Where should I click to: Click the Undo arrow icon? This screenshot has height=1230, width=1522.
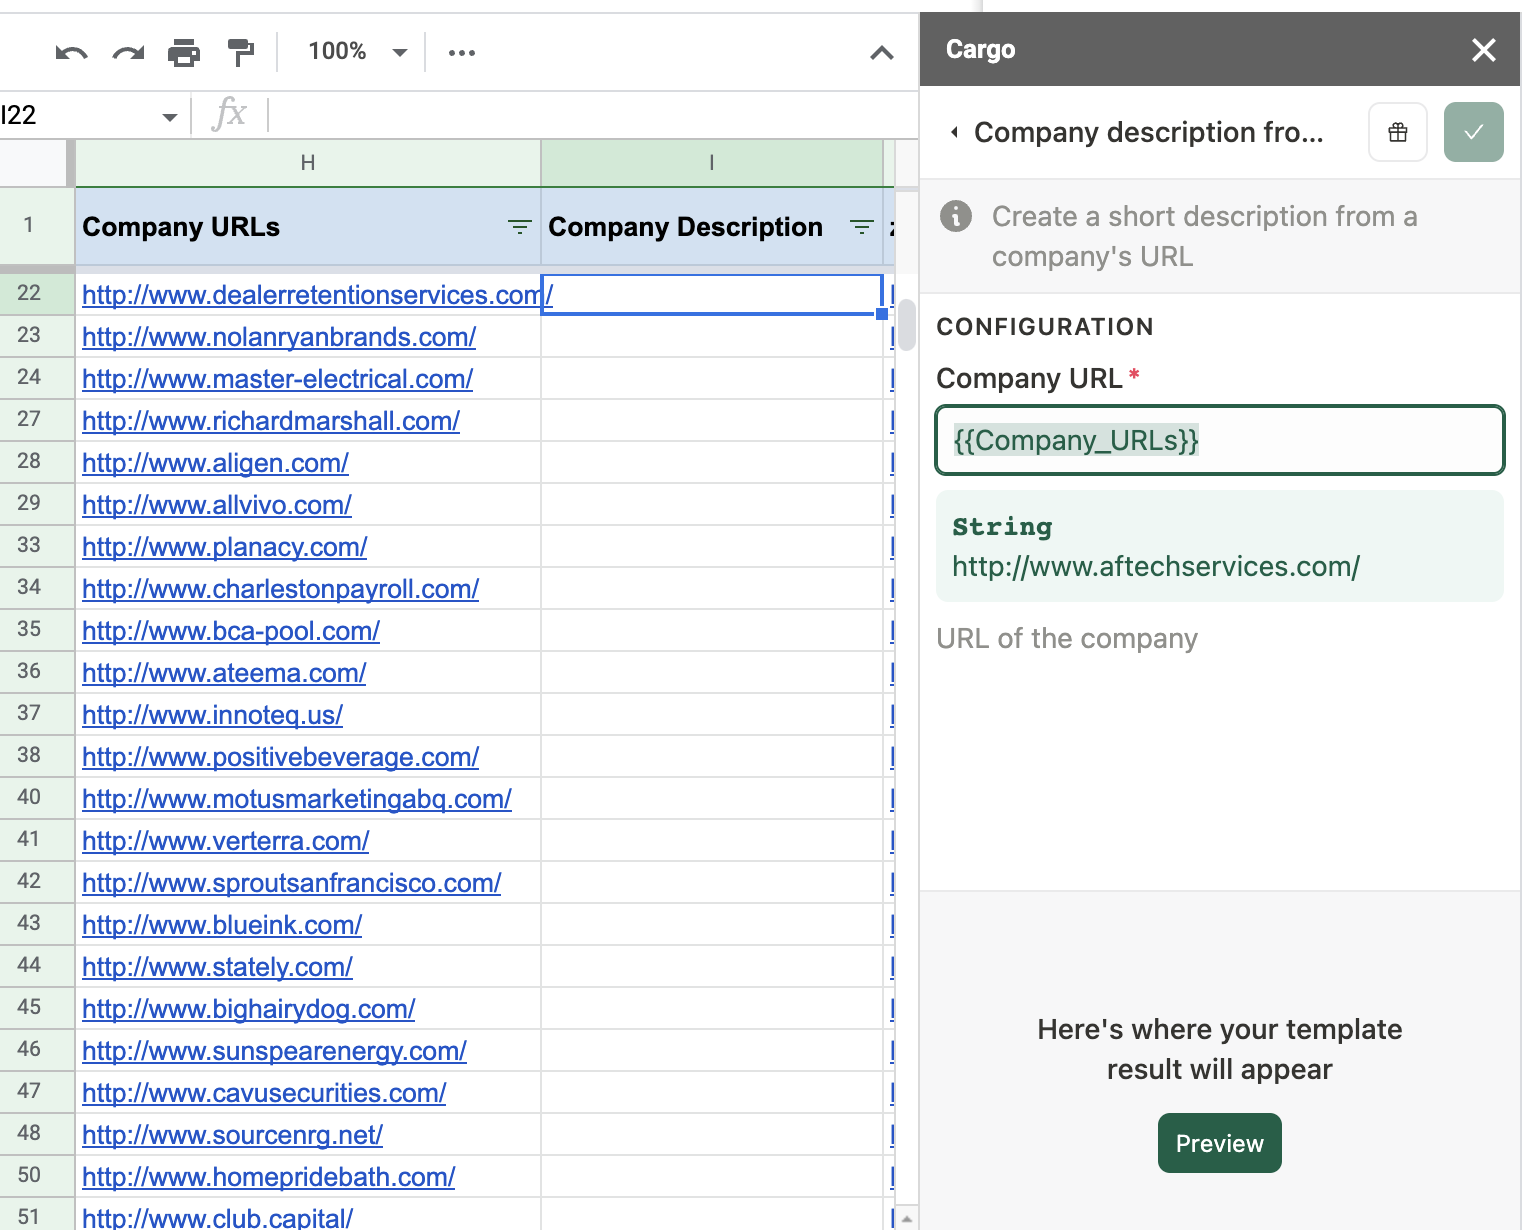[x=71, y=52]
